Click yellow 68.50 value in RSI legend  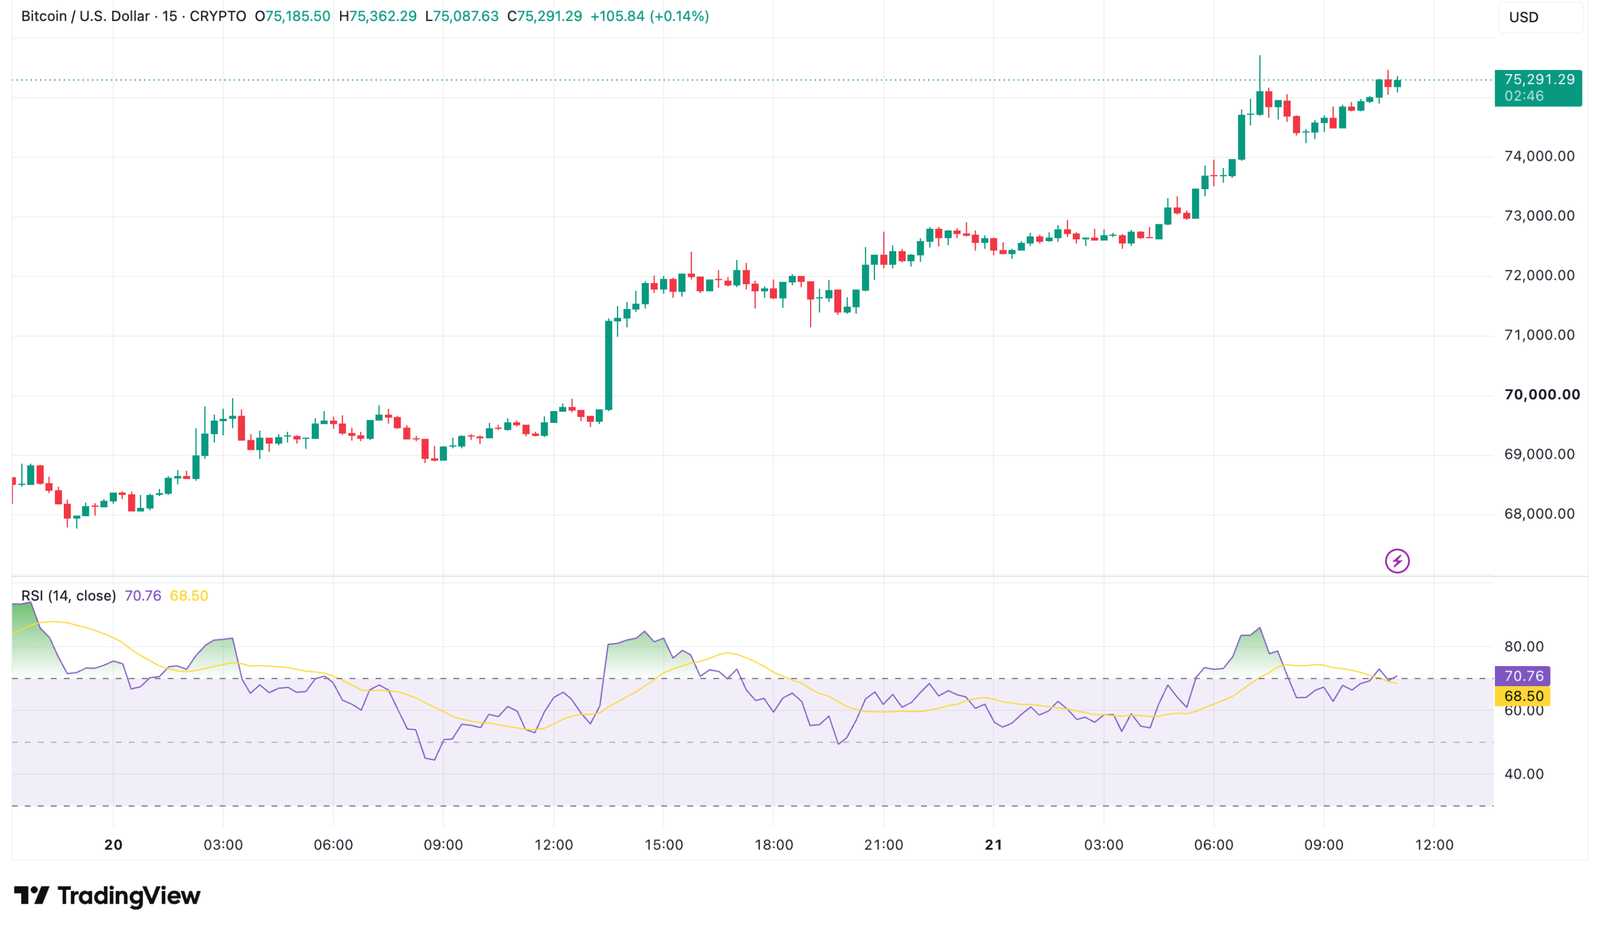point(189,596)
